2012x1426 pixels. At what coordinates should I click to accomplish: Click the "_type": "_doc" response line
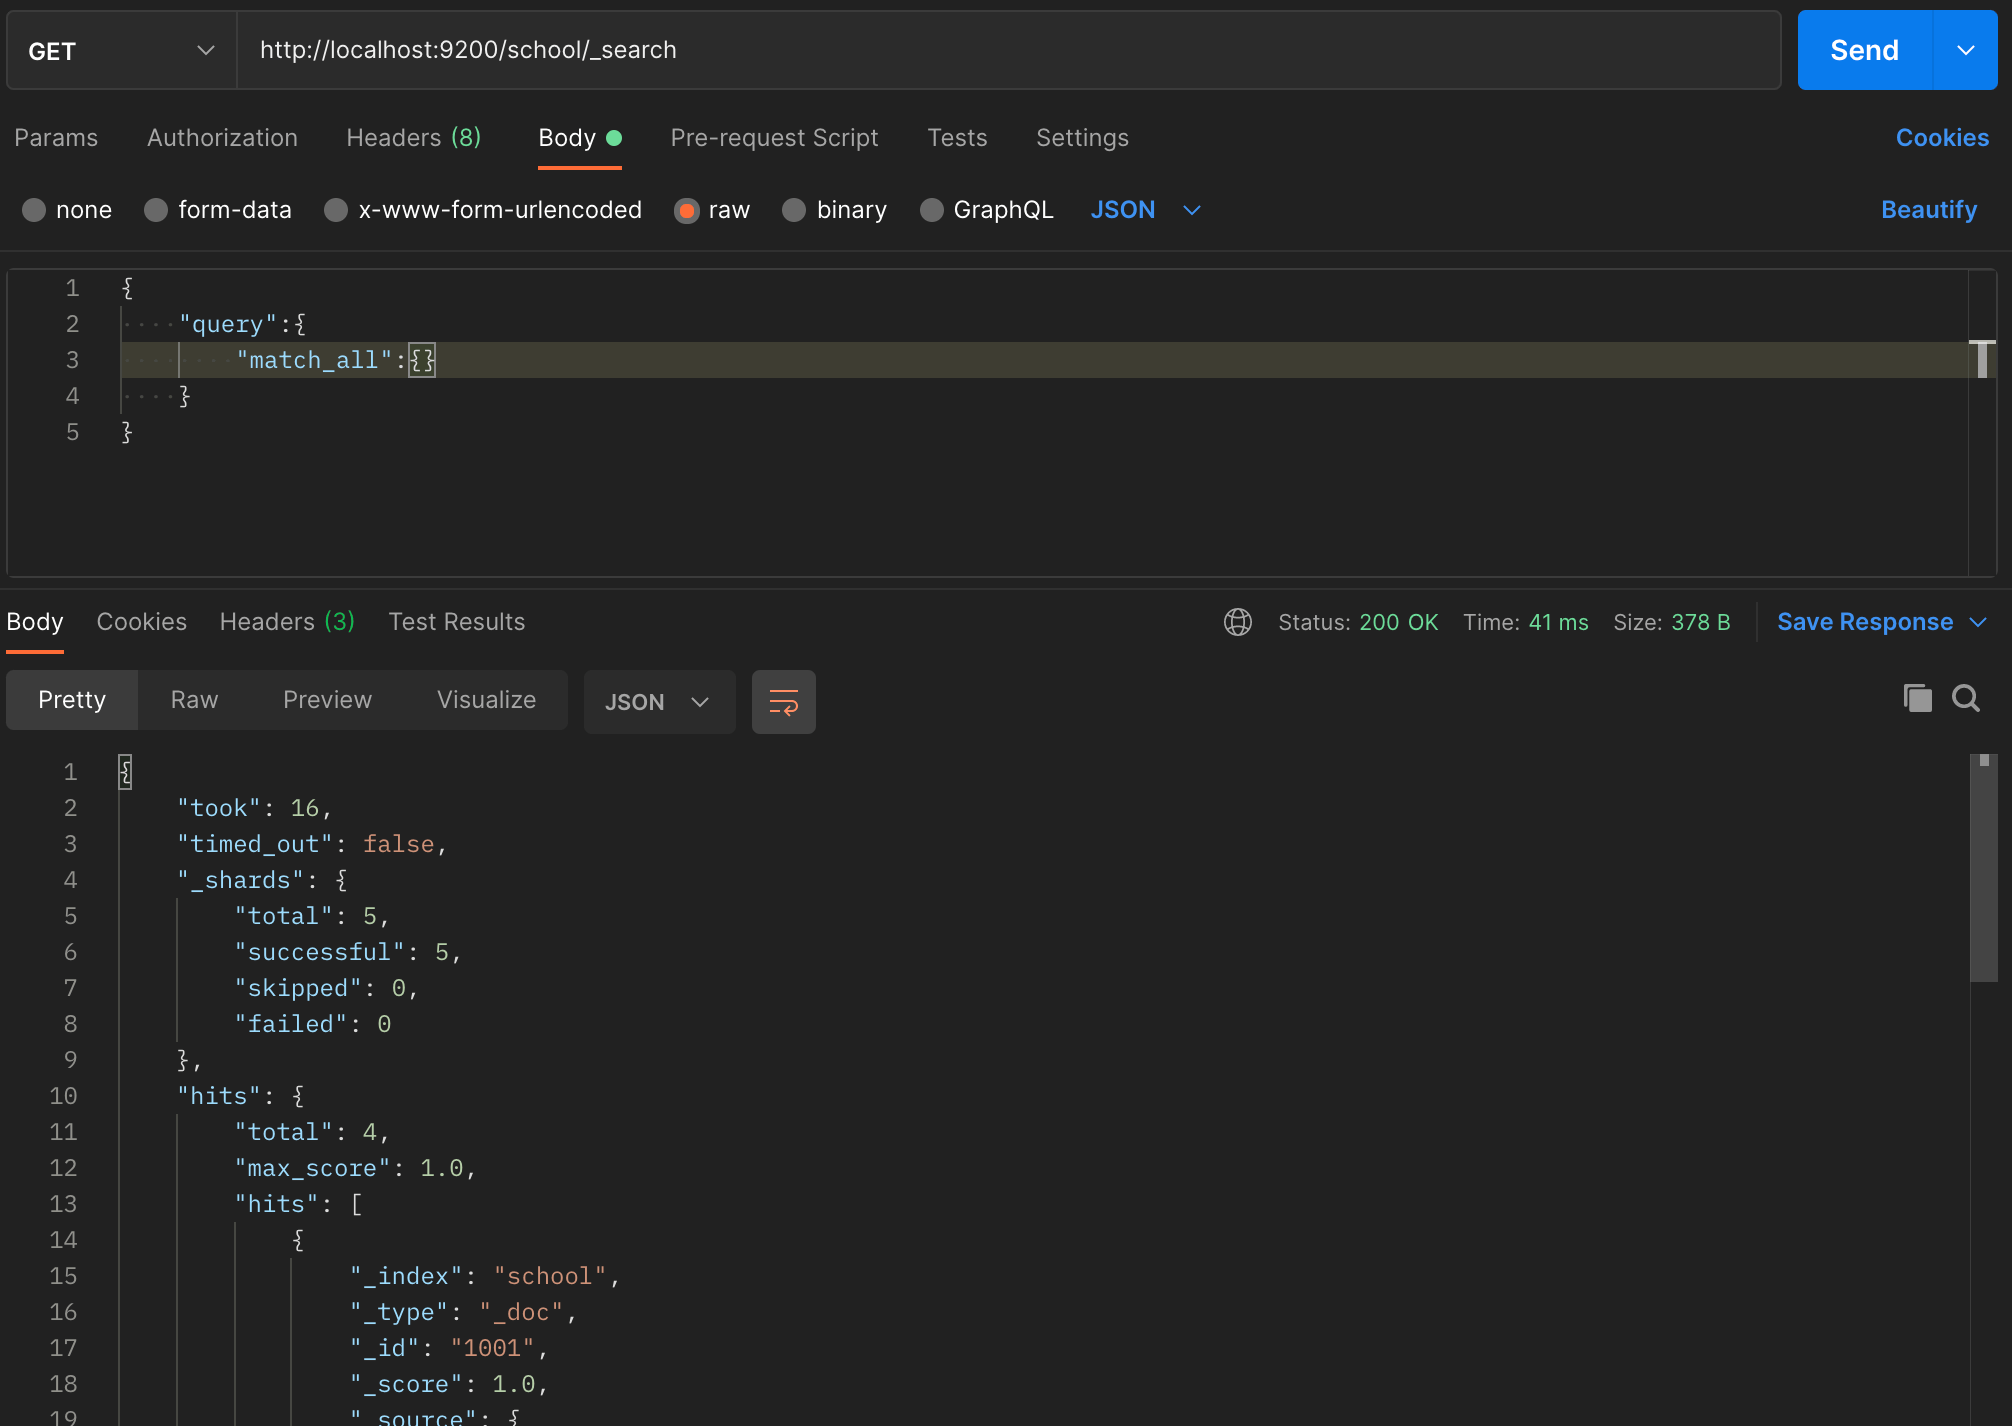463,1312
